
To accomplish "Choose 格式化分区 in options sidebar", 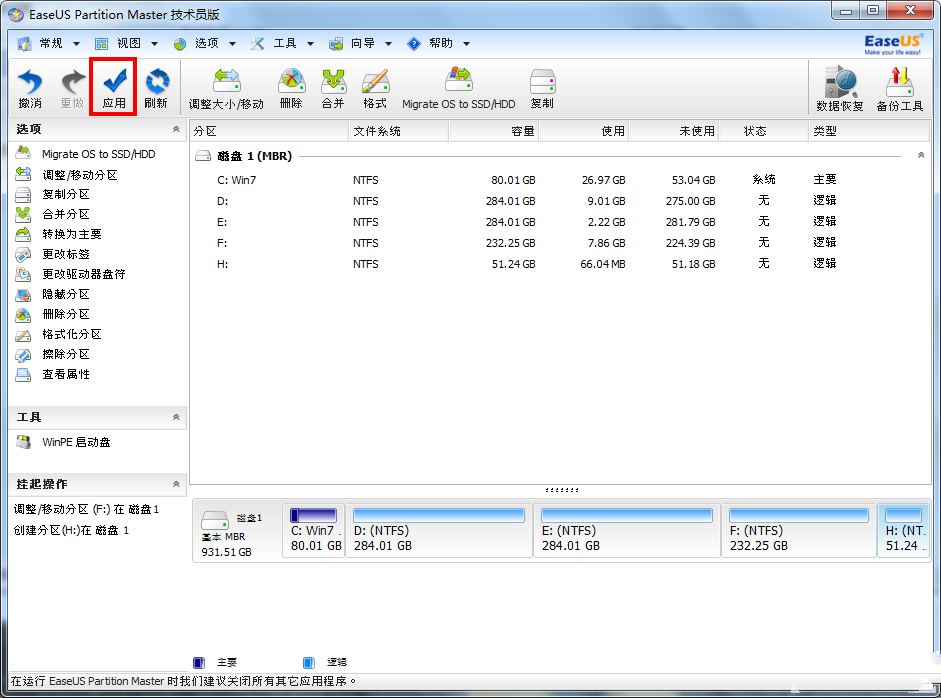I will click(x=59, y=334).
